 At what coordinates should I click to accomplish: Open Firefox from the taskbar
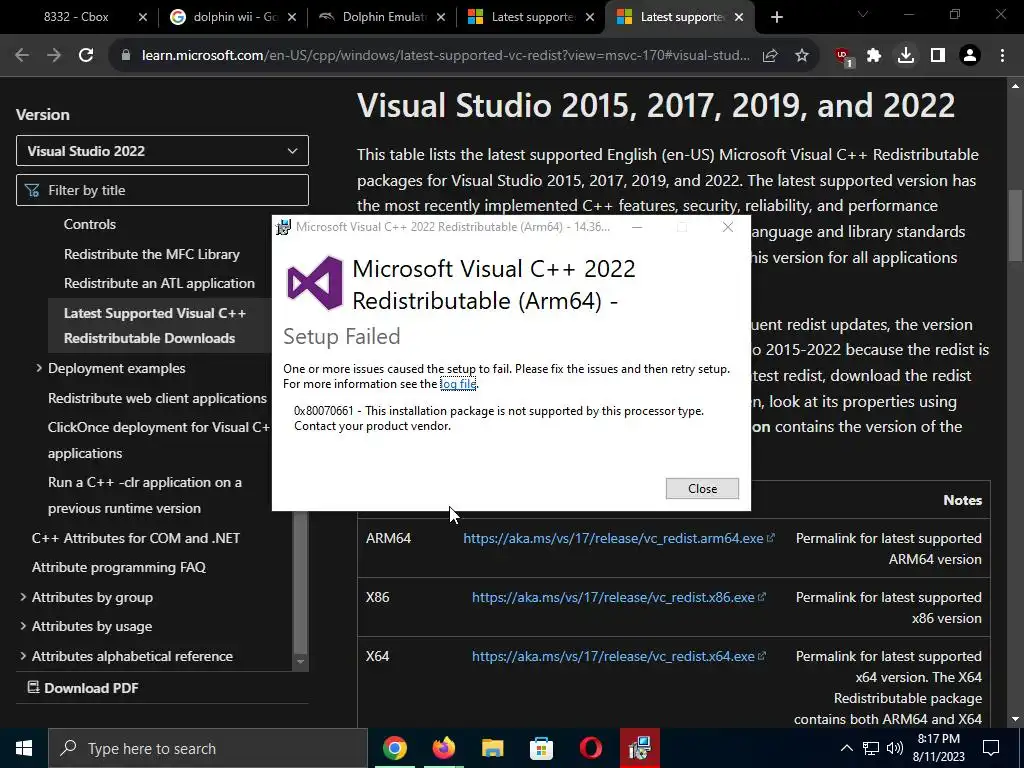coord(443,748)
